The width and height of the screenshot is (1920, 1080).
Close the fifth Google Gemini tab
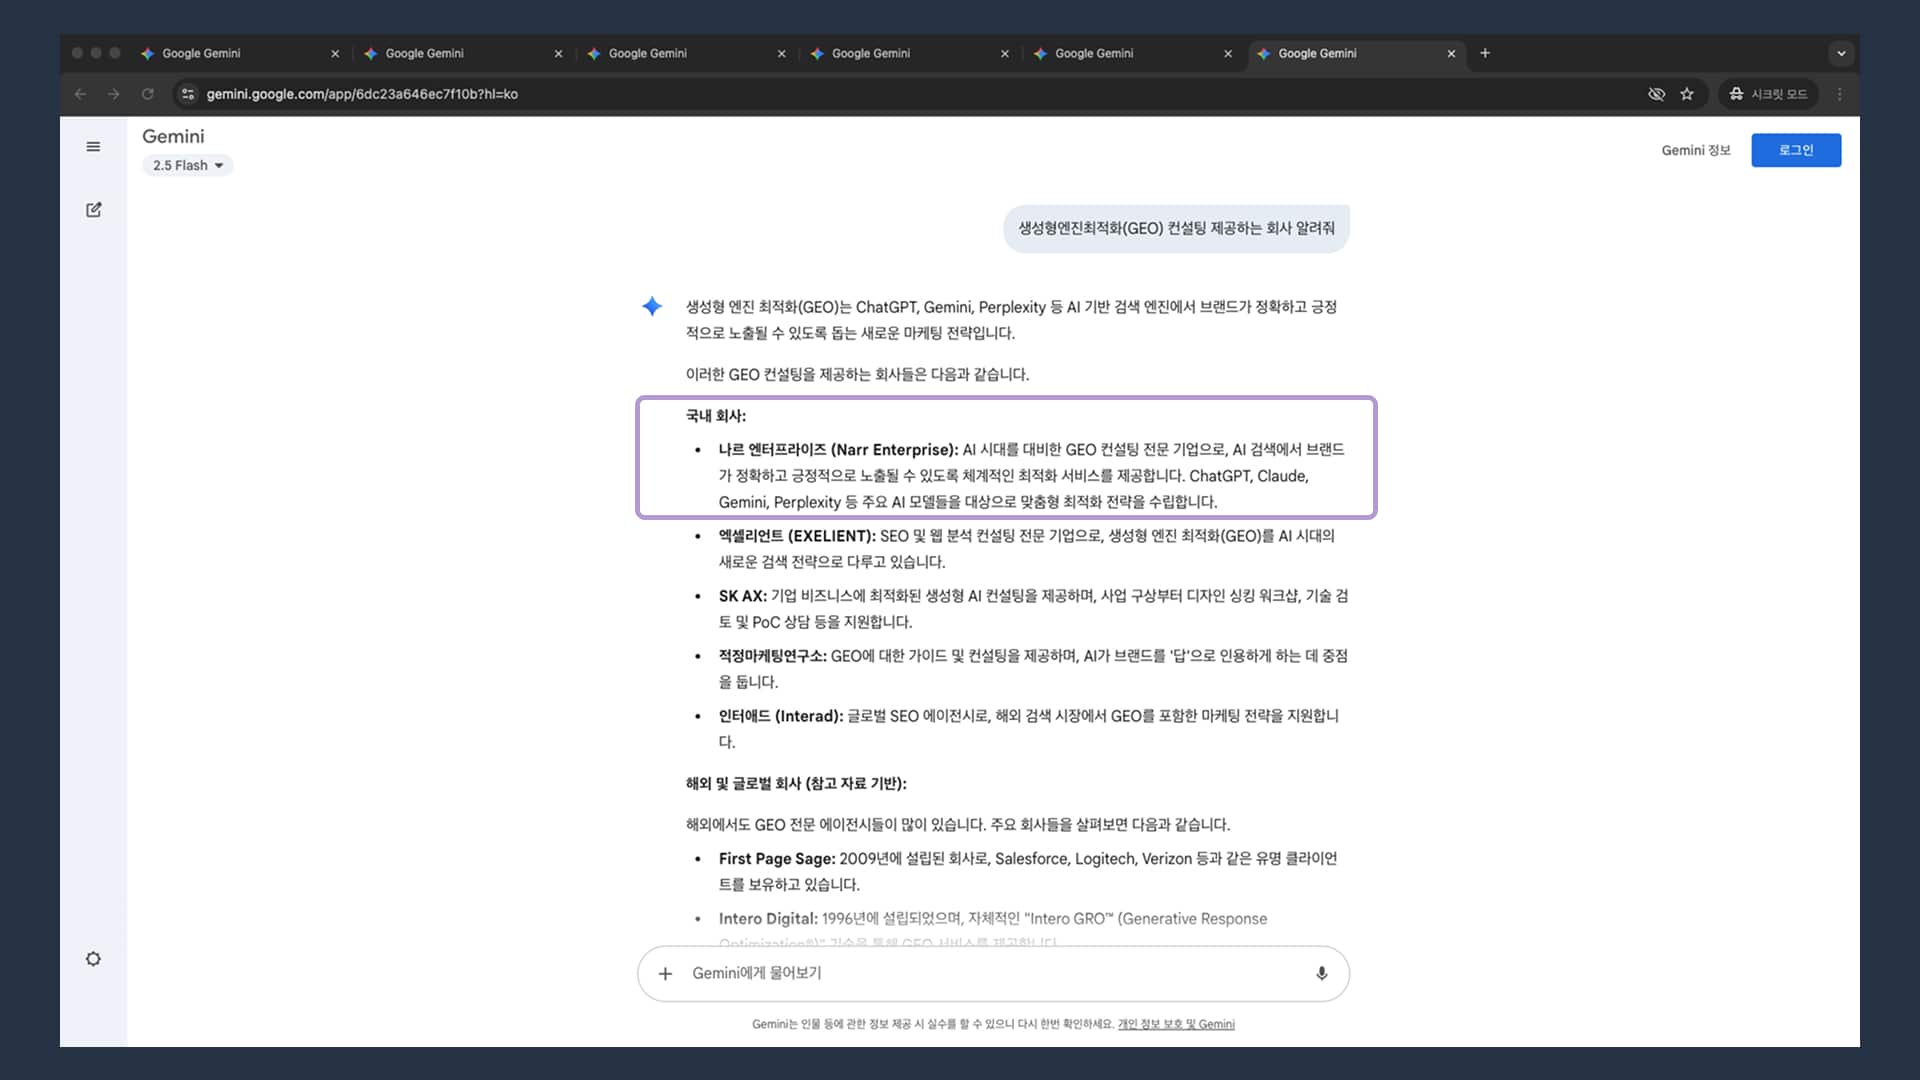[1228, 54]
